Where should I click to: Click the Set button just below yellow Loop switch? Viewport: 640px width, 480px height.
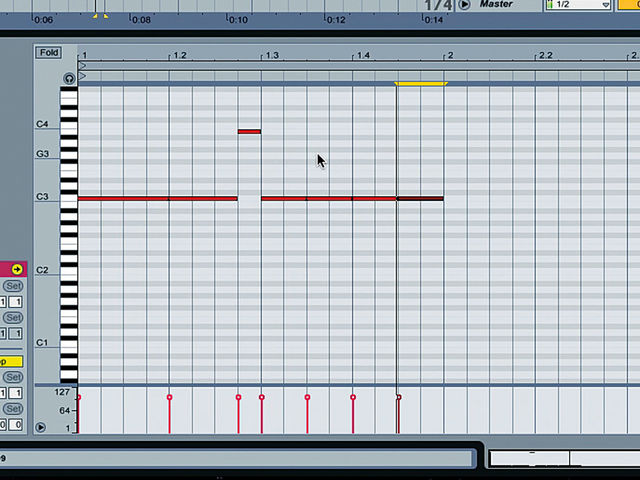(13, 377)
